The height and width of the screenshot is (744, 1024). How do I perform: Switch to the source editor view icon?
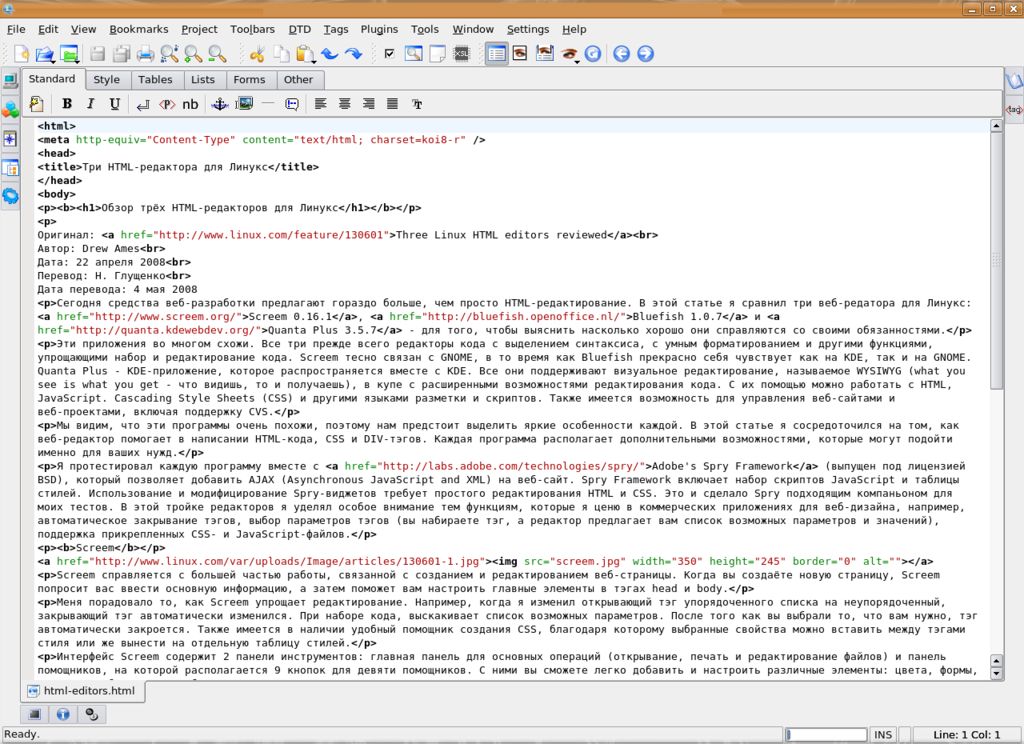tap(496, 54)
